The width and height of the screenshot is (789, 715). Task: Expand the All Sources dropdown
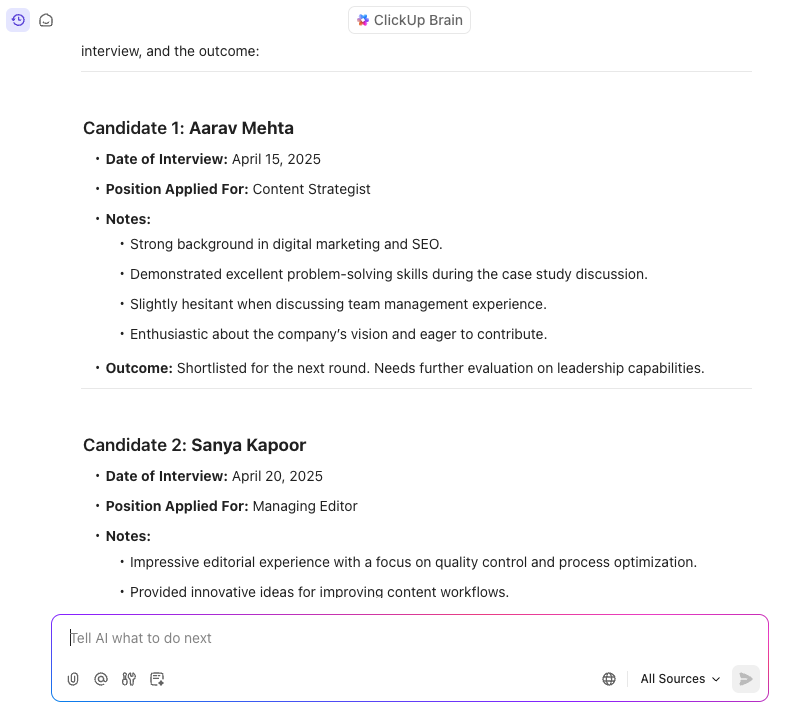point(680,679)
